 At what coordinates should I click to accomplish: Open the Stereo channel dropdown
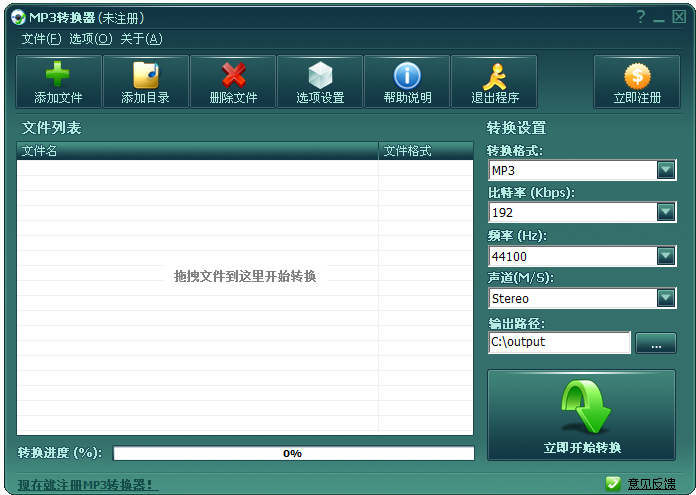click(666, 298)
